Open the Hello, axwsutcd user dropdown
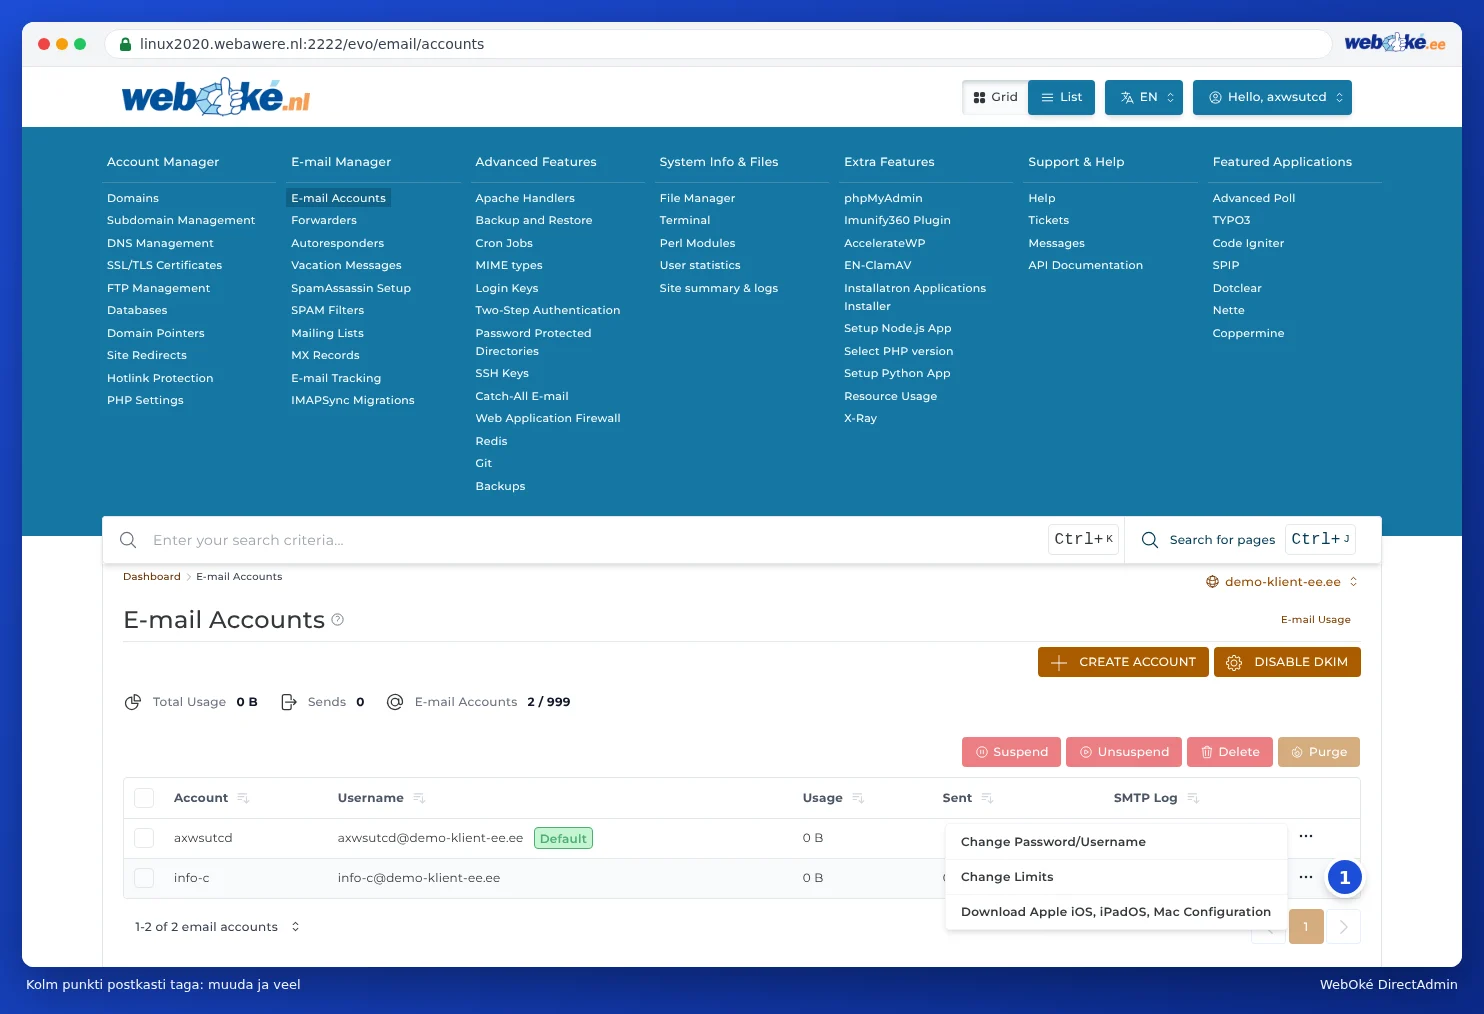Viewport: 1484px width, 1014px height. 1272,97
